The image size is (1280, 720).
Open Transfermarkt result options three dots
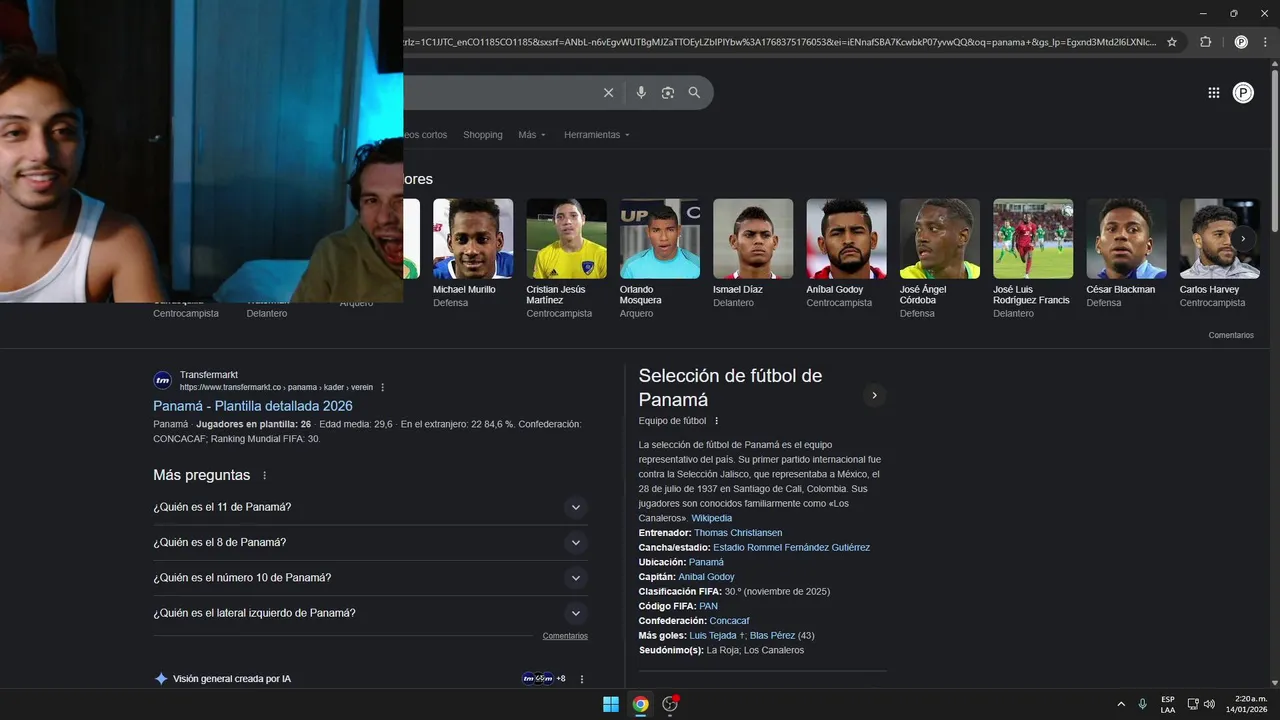coord(382,387)
